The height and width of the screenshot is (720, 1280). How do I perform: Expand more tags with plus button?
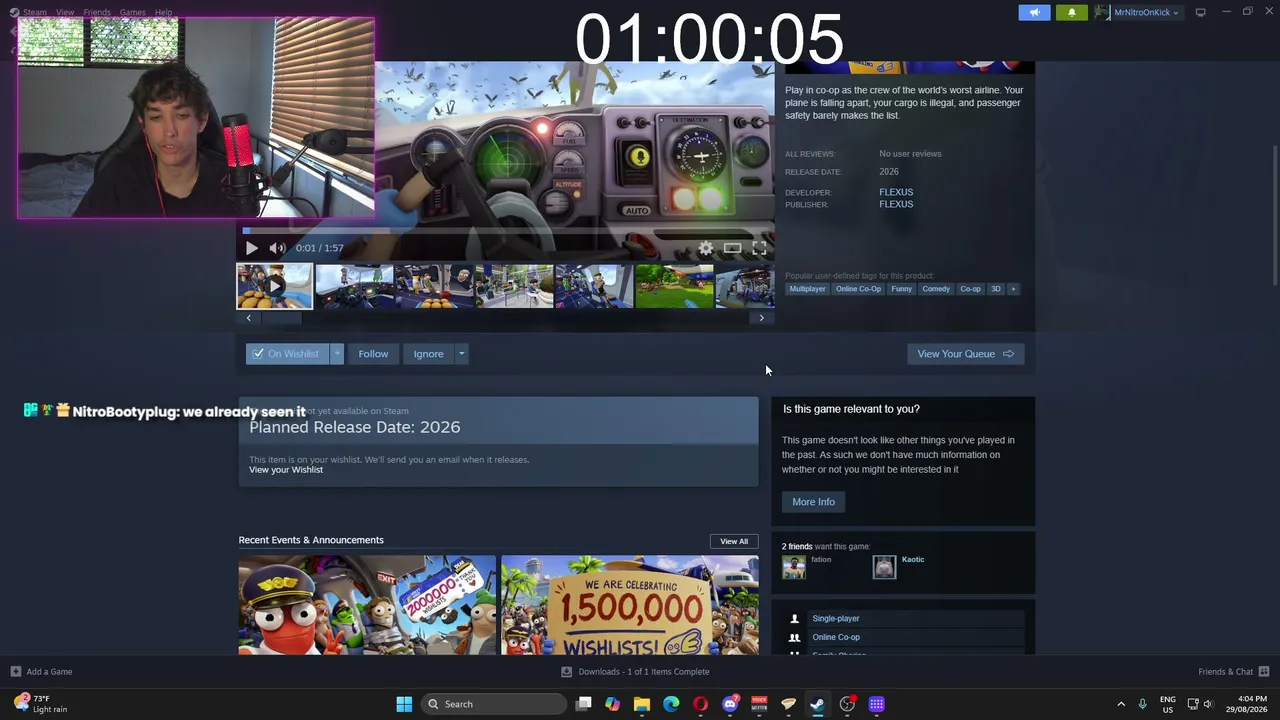[1013, 289]
